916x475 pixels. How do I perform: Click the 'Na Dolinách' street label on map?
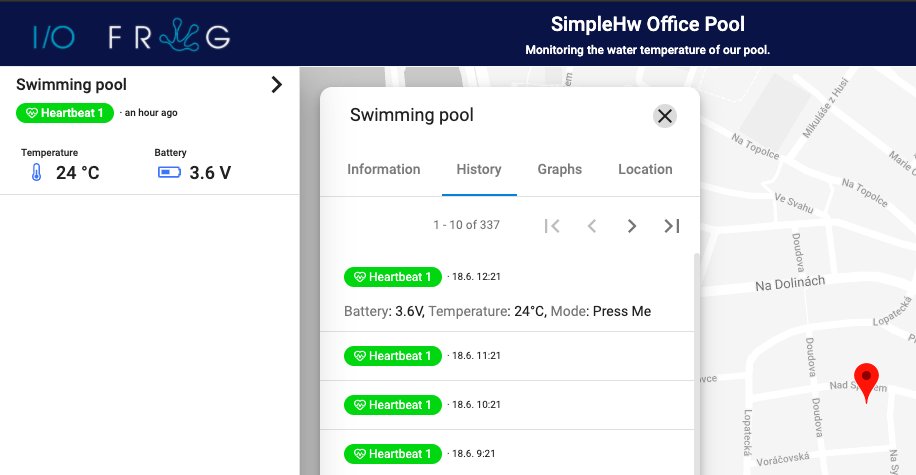click(790, 283)
